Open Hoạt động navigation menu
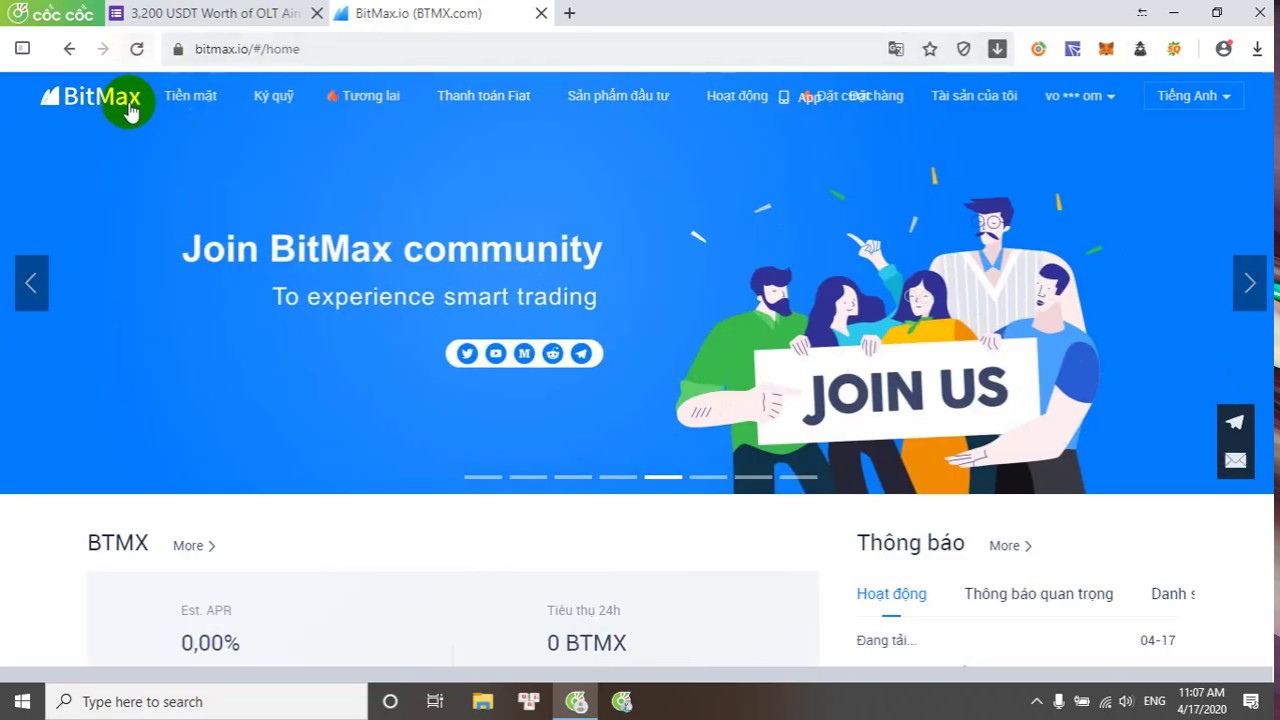This screenshot has height=720, width=1280. pos(737,96)
